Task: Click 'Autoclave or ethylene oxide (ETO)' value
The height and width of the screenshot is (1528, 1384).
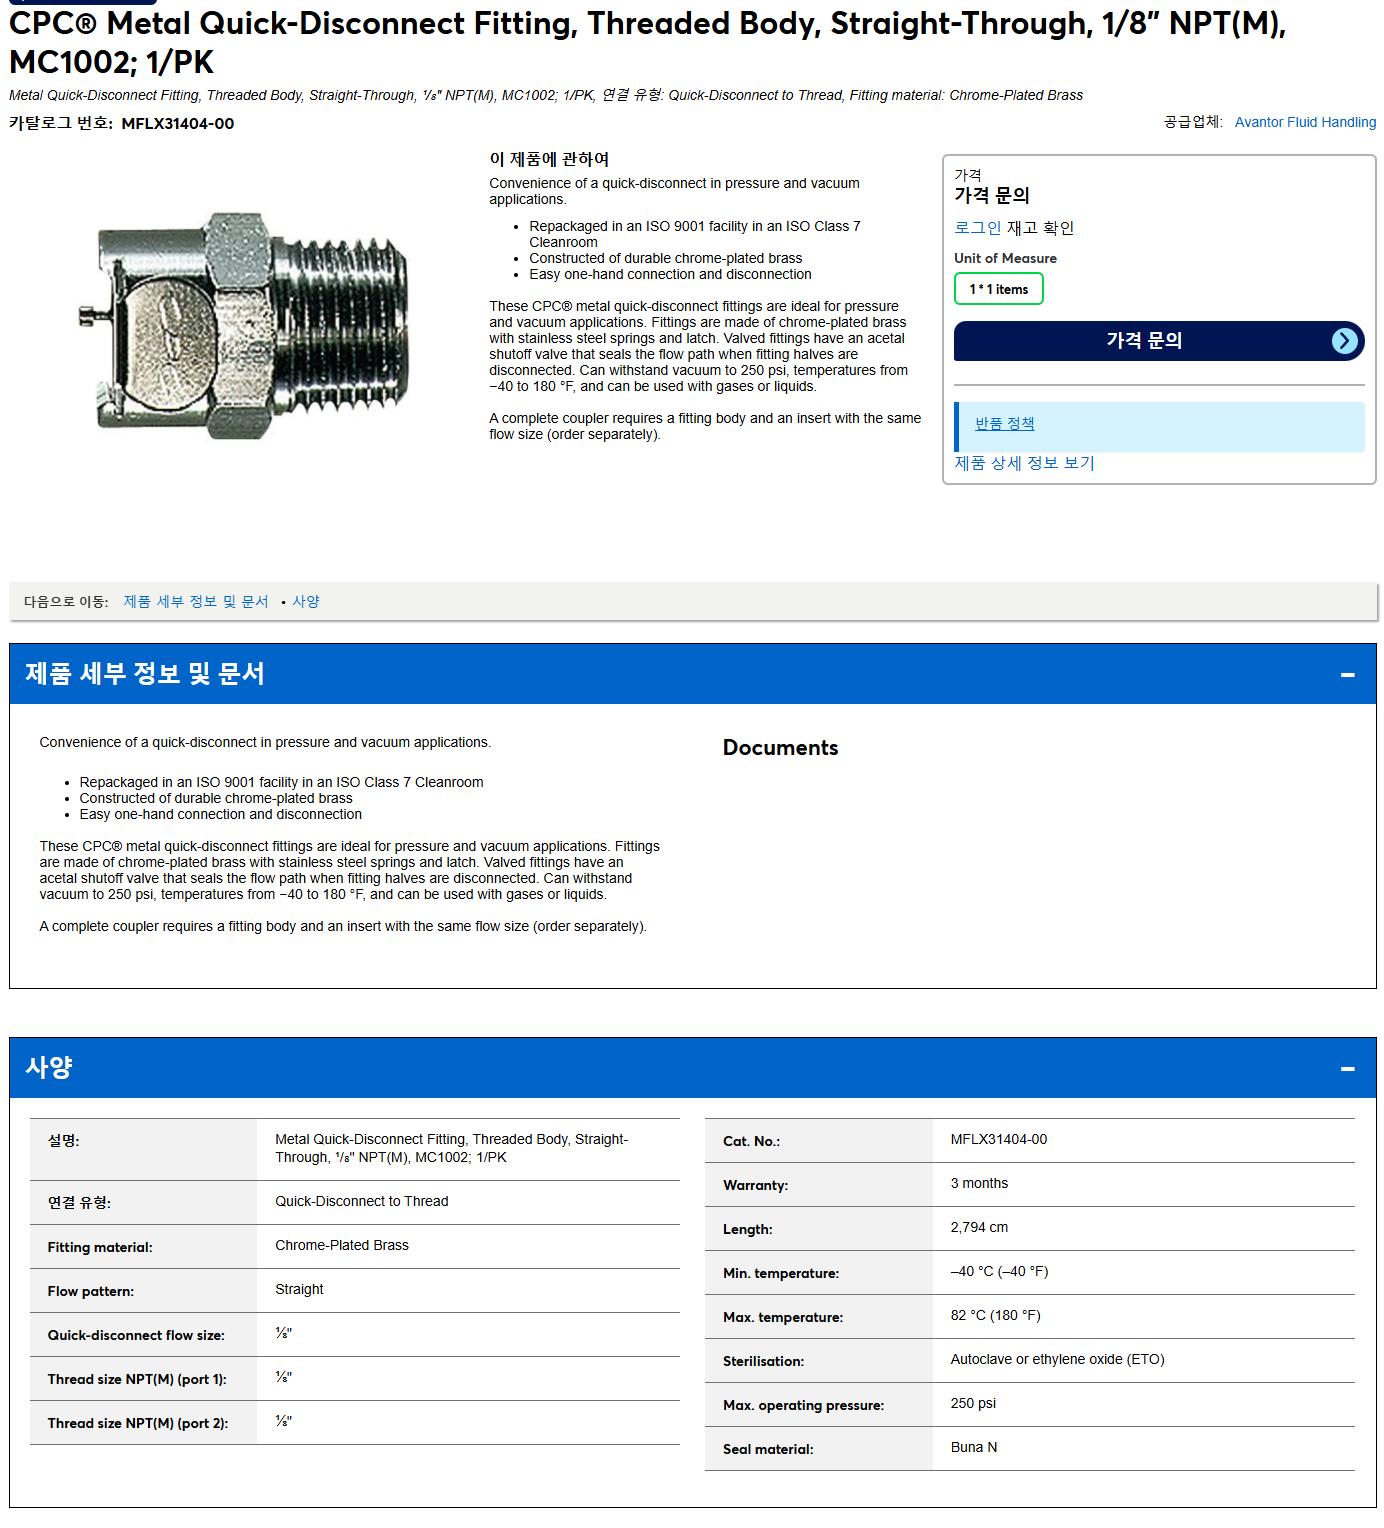Action: (1057, 1359)
